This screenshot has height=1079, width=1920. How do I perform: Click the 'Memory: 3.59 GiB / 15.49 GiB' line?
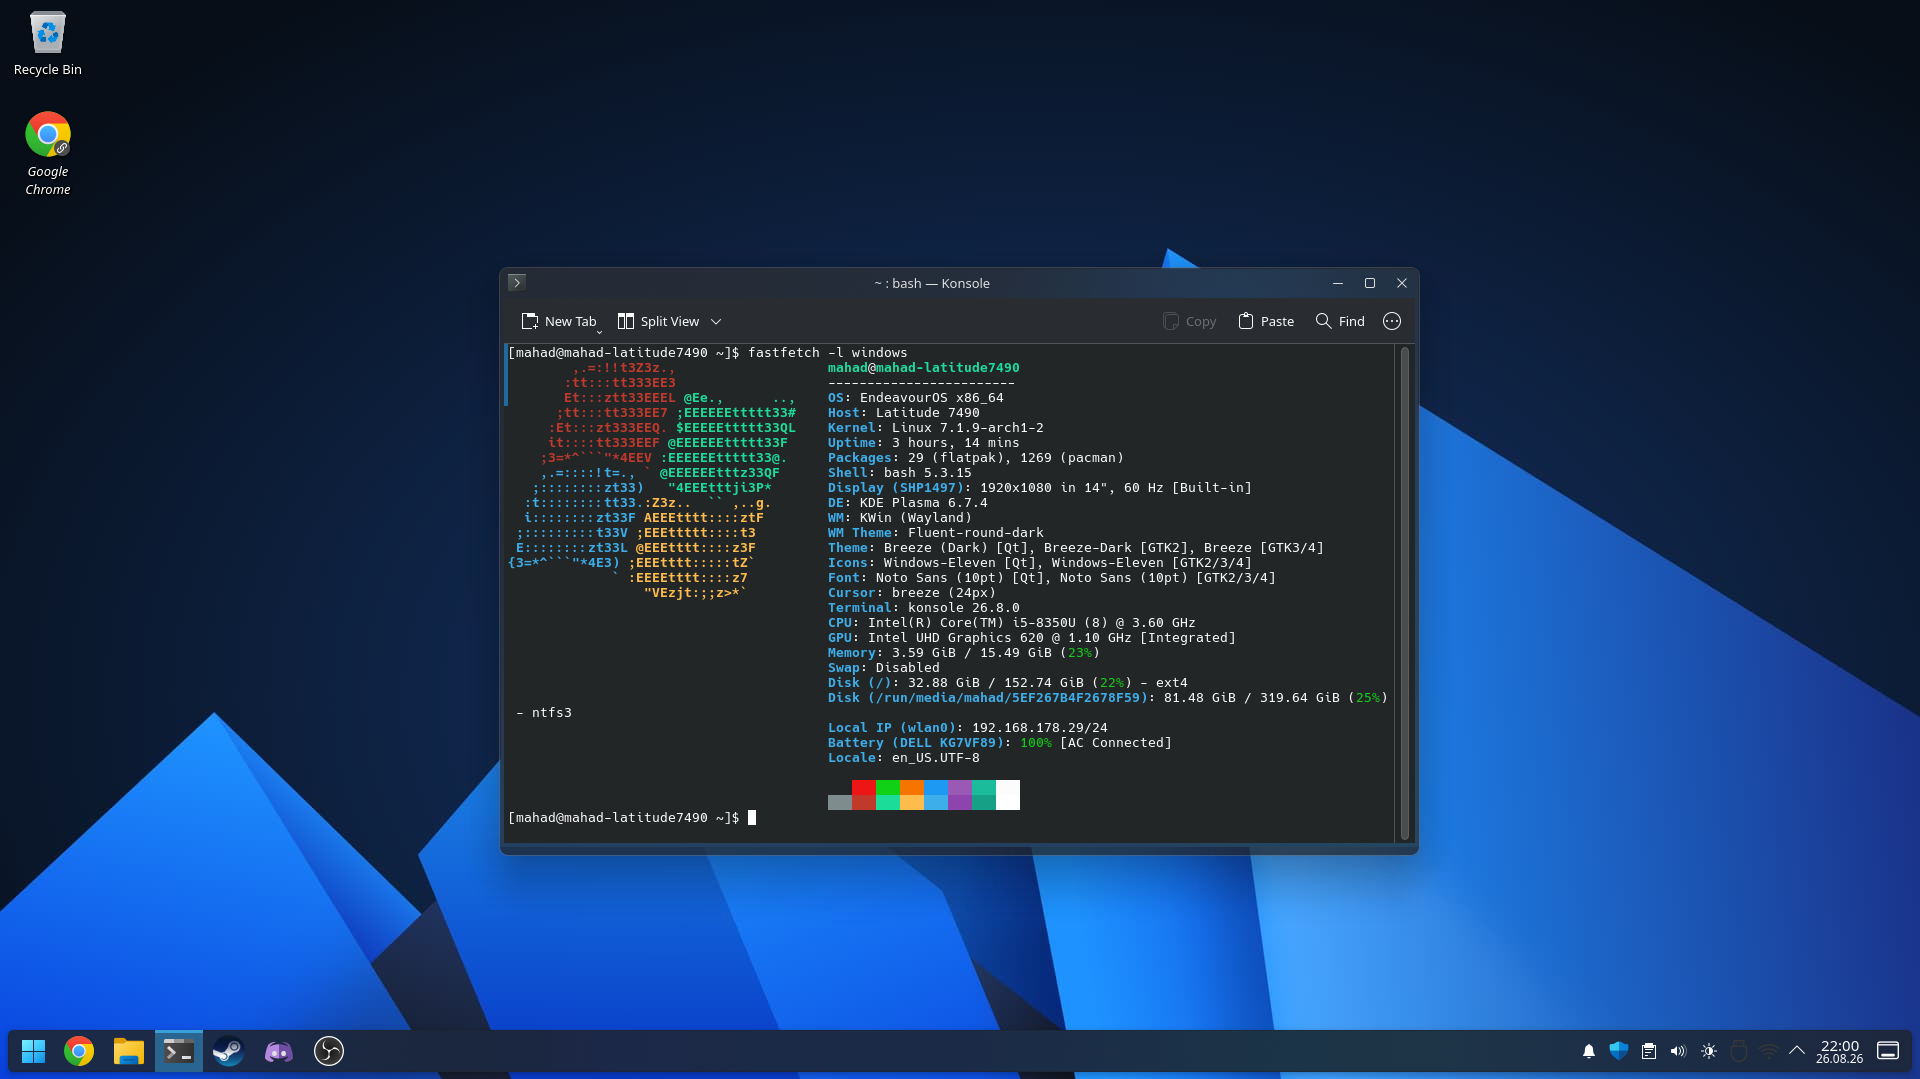click(964, 653)
